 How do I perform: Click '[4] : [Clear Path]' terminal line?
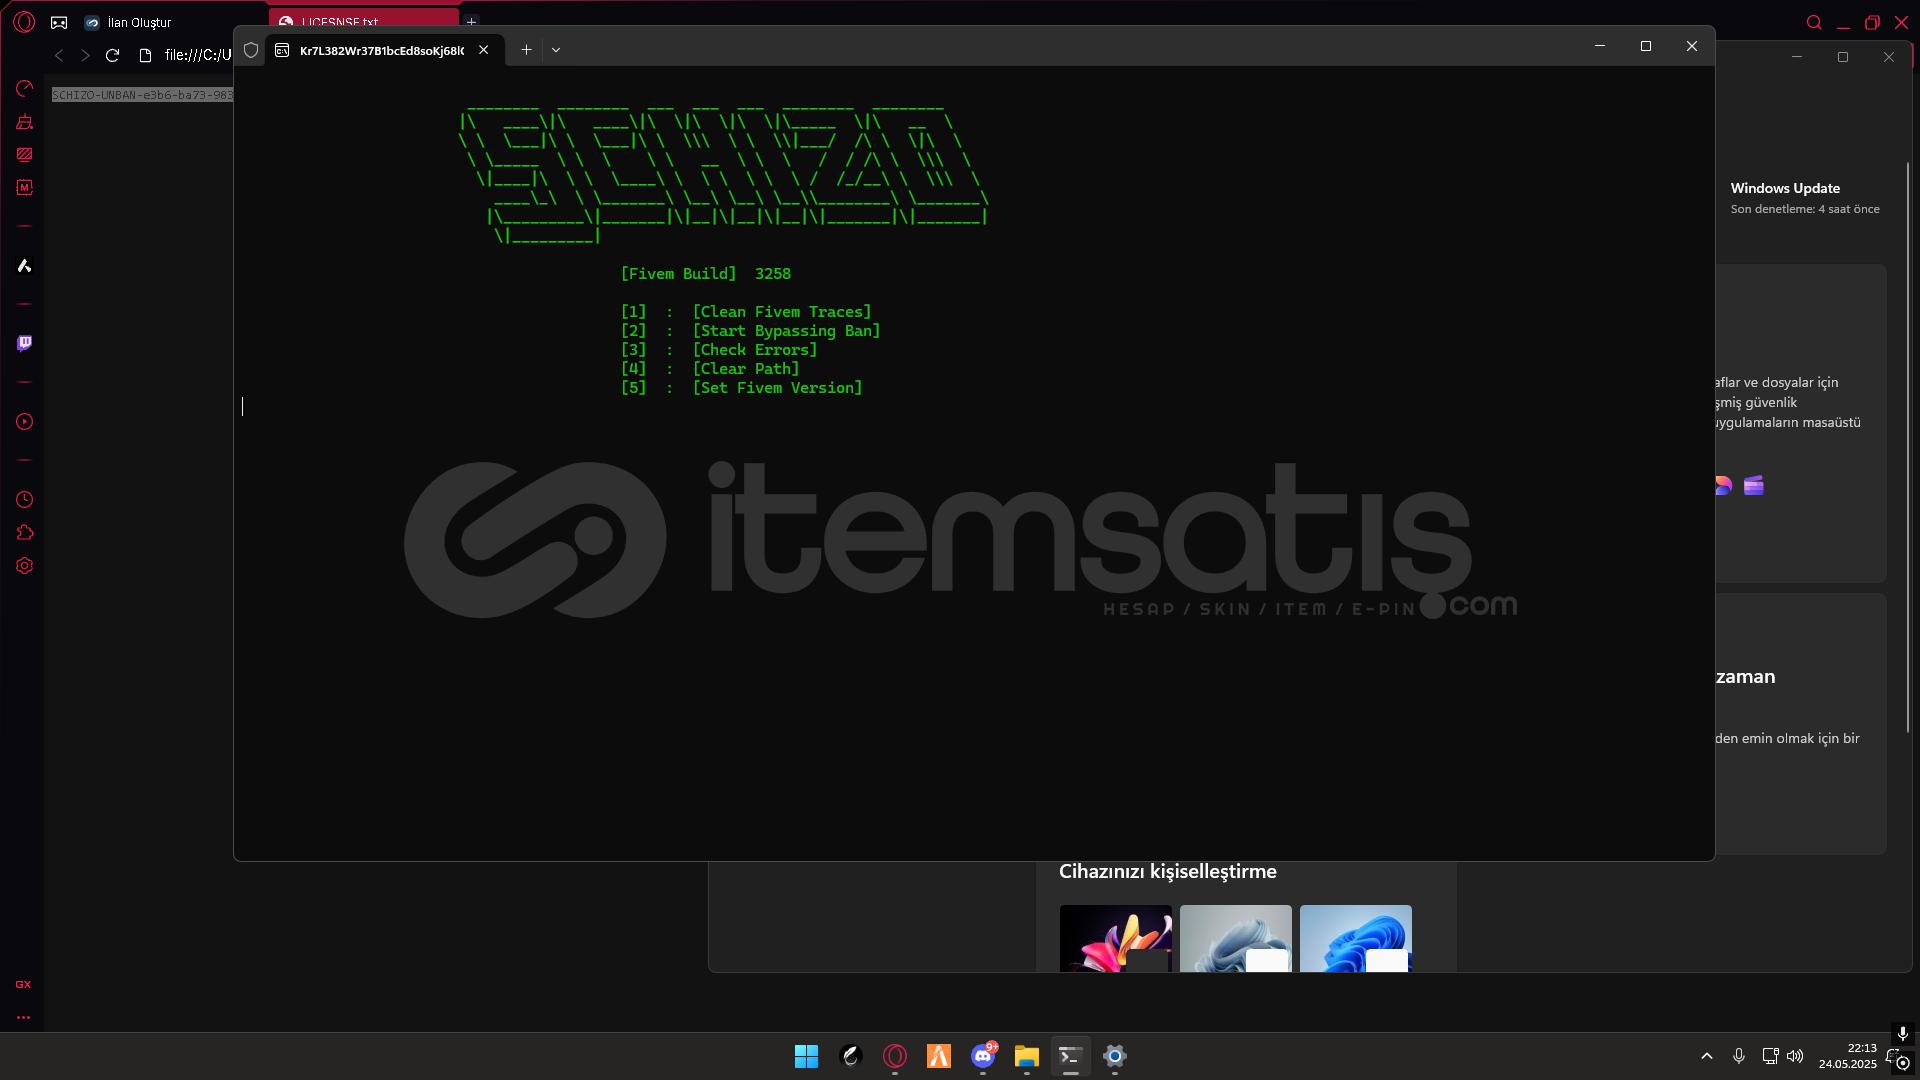710,369
